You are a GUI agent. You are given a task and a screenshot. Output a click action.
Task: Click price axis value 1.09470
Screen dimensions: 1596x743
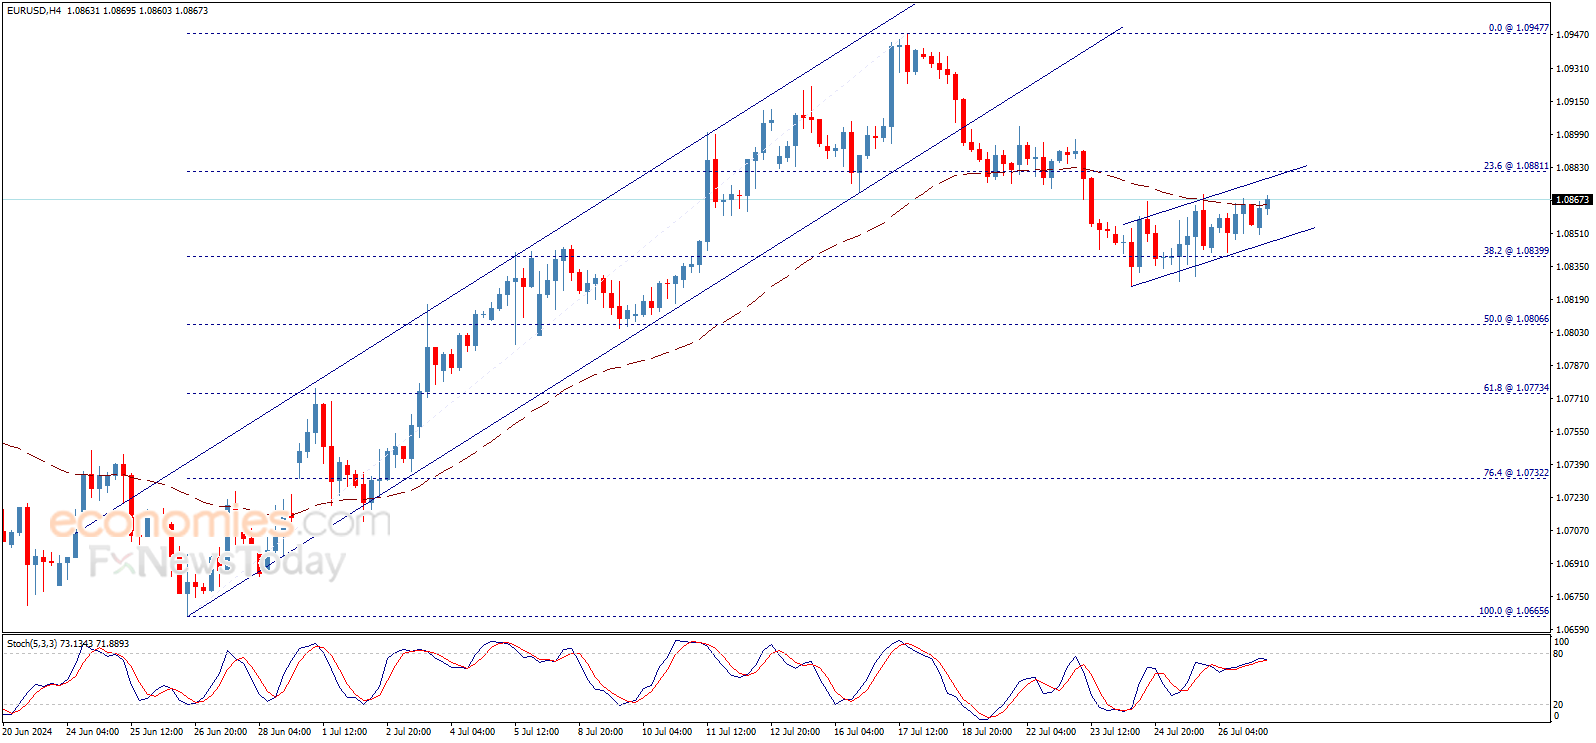(1573, 35)
